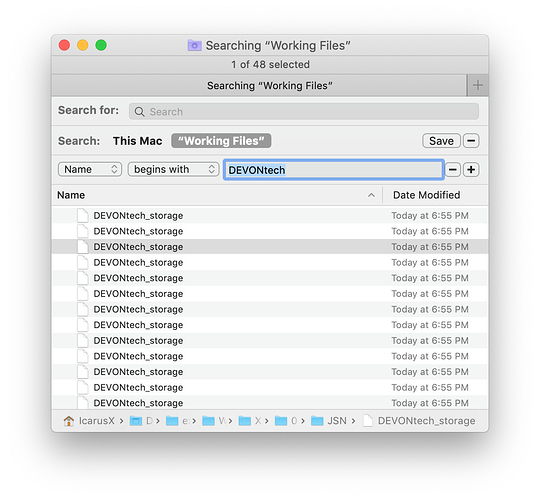The image size is (540, 500).
Task: Add a new search criteria row with plus
Action: click(471, 169)
